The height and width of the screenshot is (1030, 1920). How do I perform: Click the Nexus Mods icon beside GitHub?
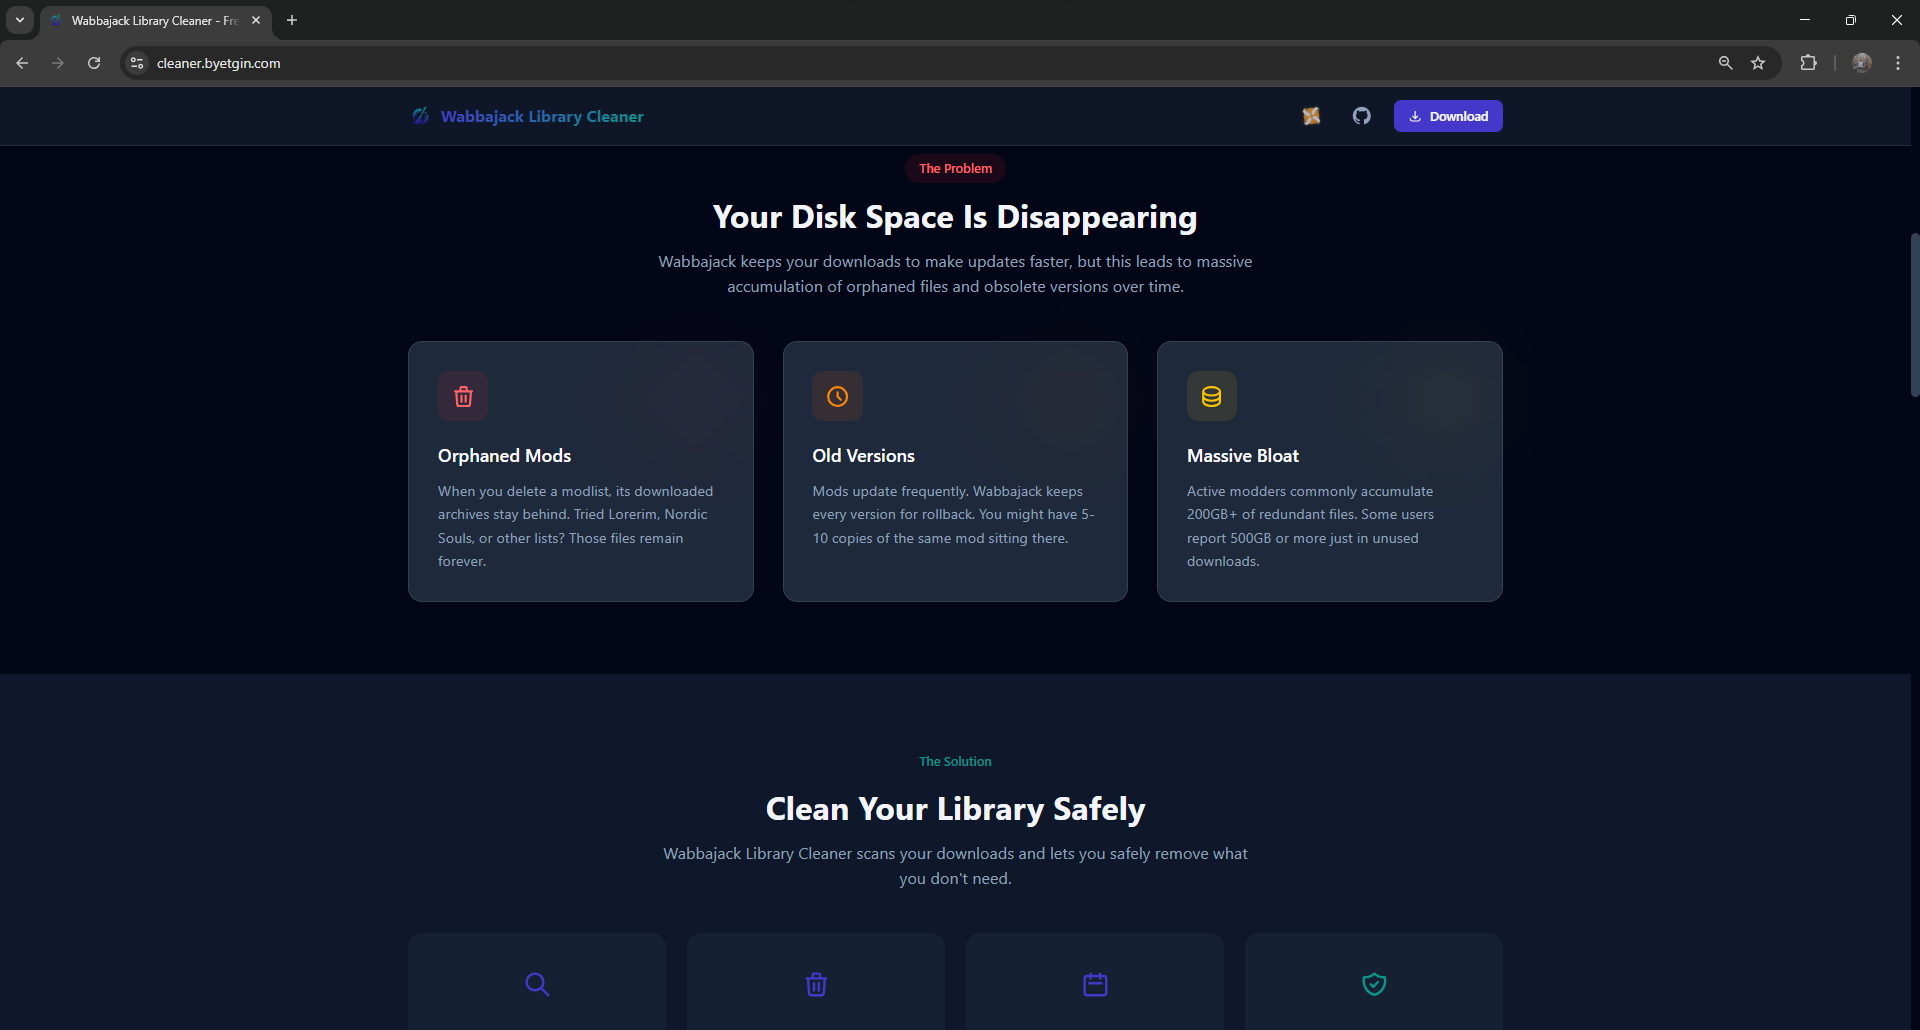pyautogui.click(x=1311, y=116)
